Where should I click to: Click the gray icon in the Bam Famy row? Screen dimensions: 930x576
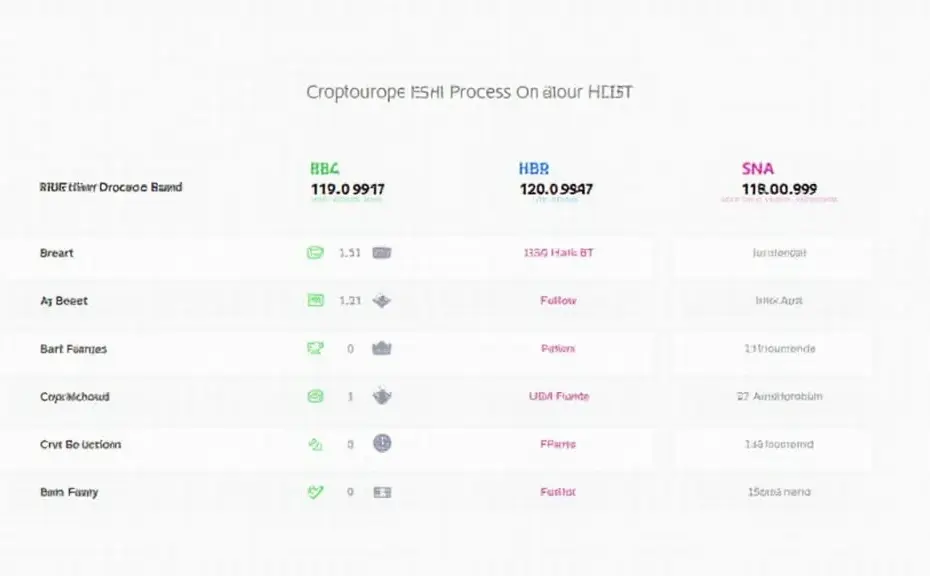click(382, 492)
